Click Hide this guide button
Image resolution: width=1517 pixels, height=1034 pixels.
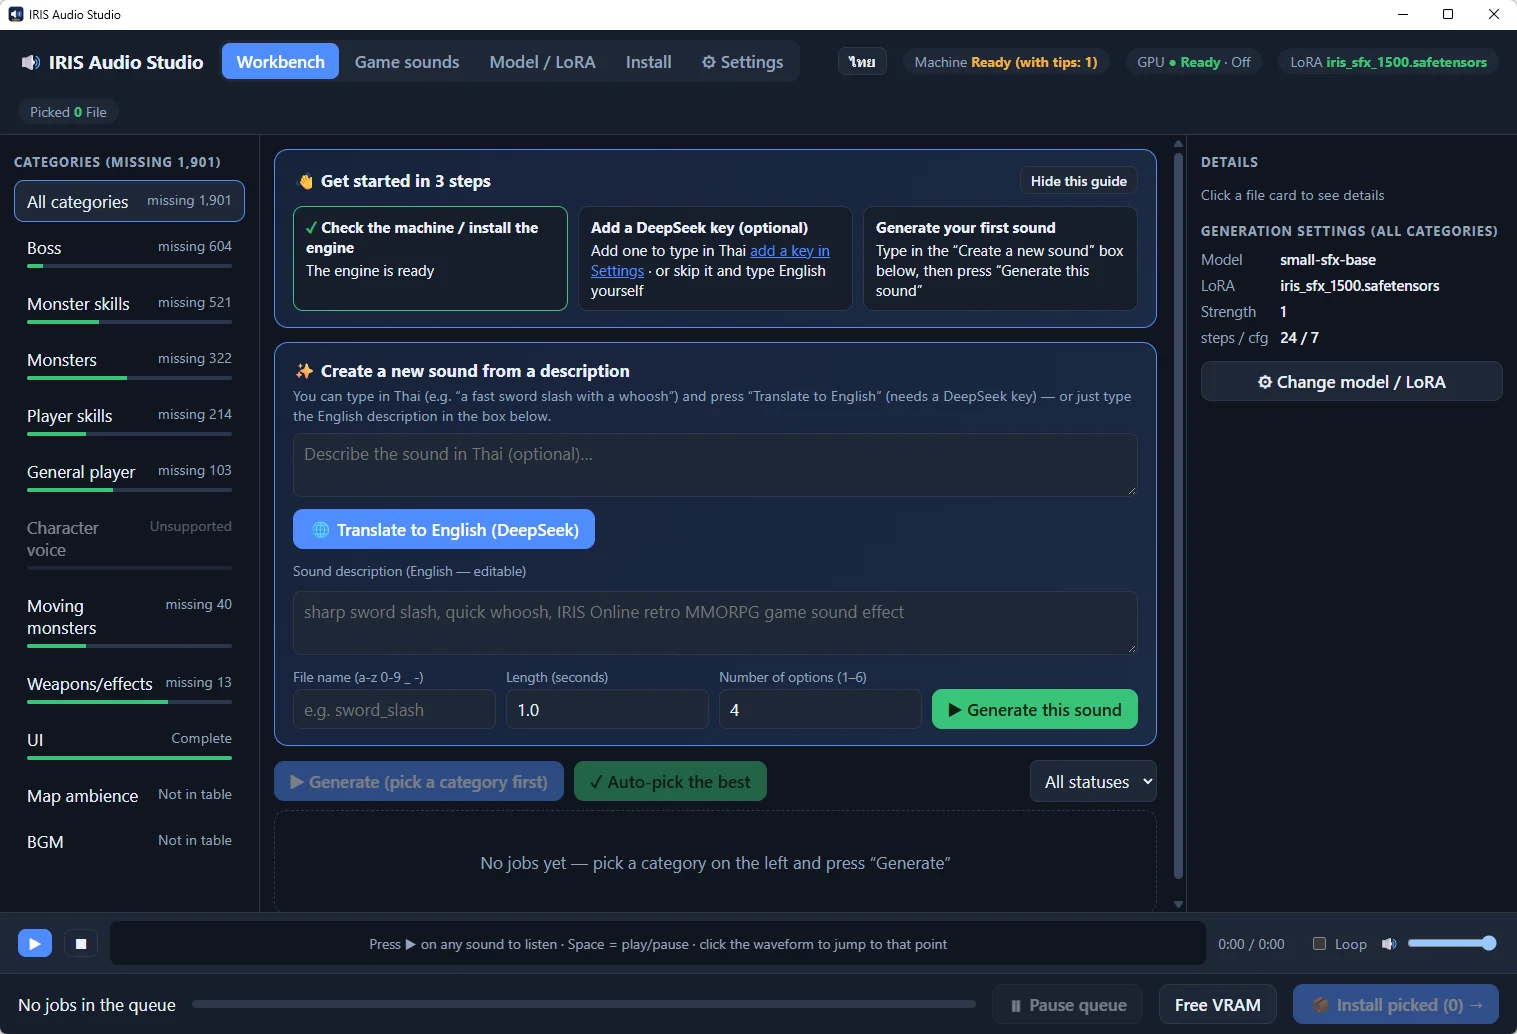1078,181
